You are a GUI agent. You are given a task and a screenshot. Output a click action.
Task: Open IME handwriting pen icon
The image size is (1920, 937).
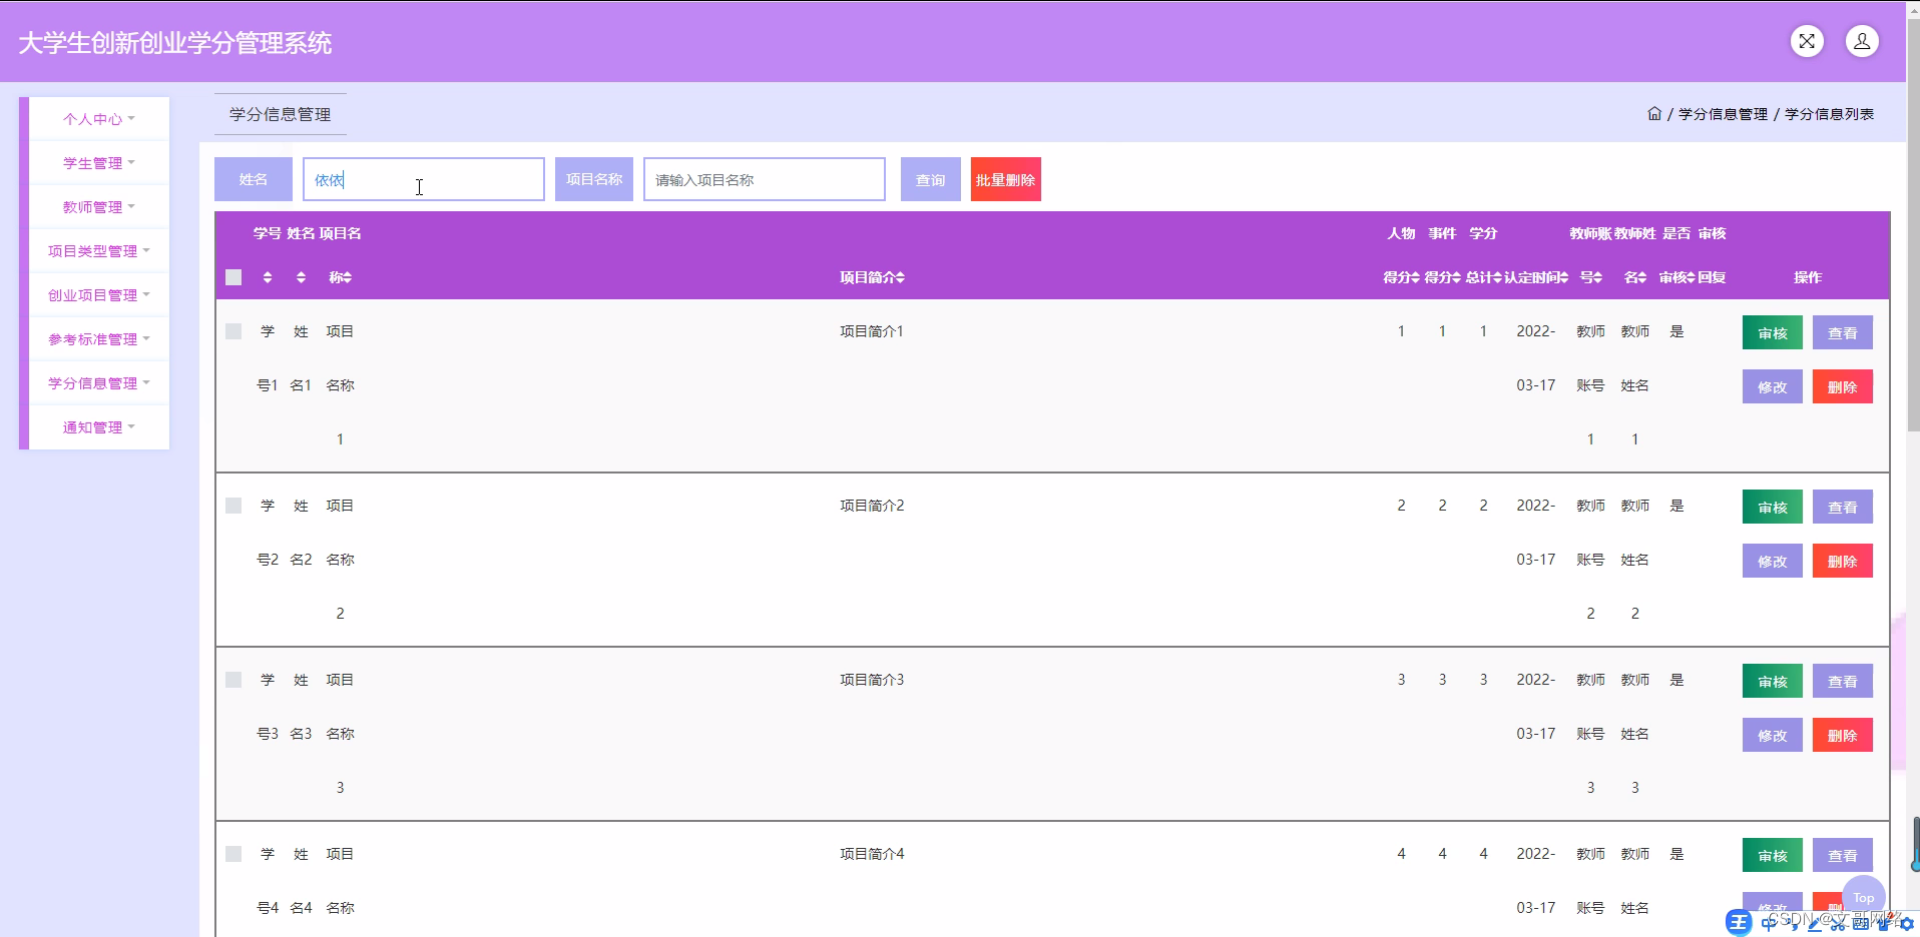pos(1814,924)
